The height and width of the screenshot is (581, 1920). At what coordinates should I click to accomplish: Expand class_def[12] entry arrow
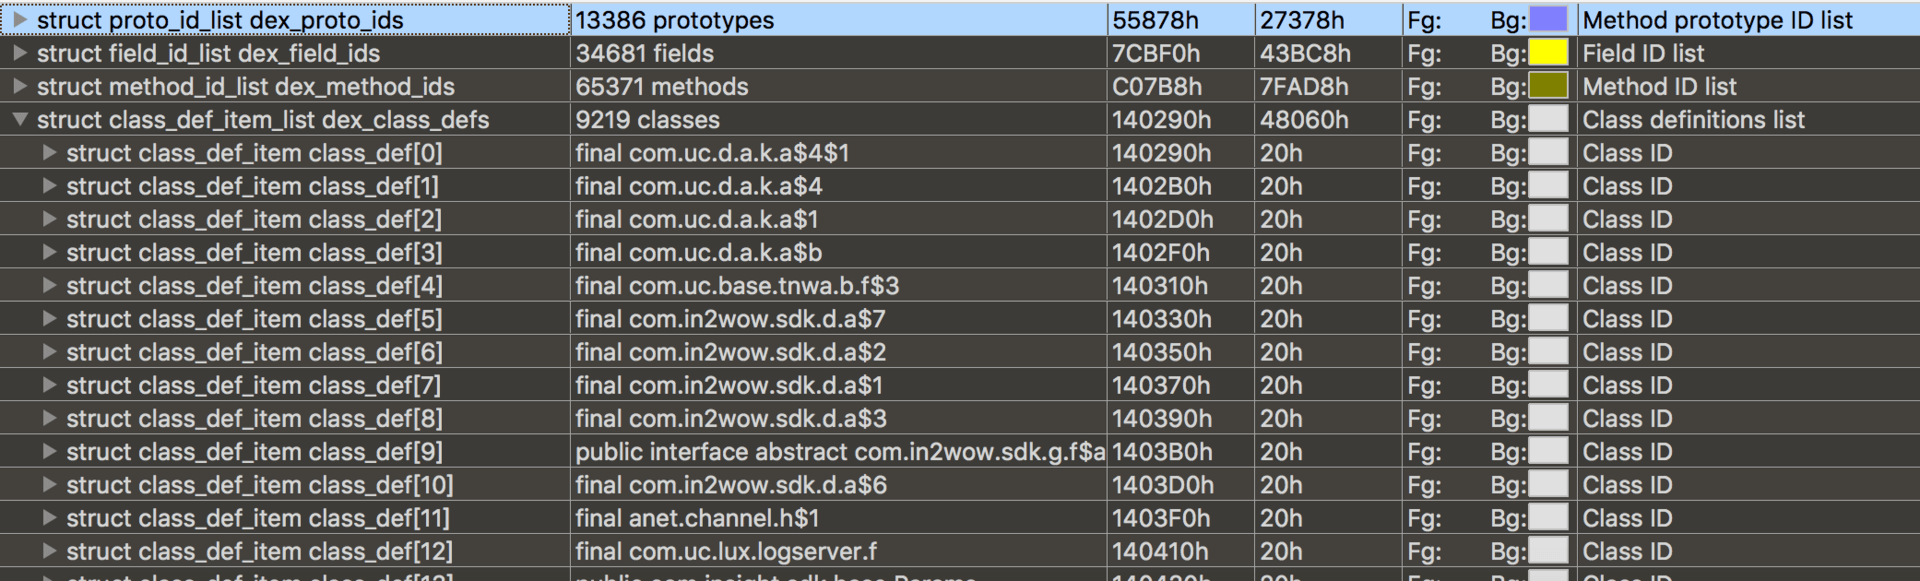(49, 551)
